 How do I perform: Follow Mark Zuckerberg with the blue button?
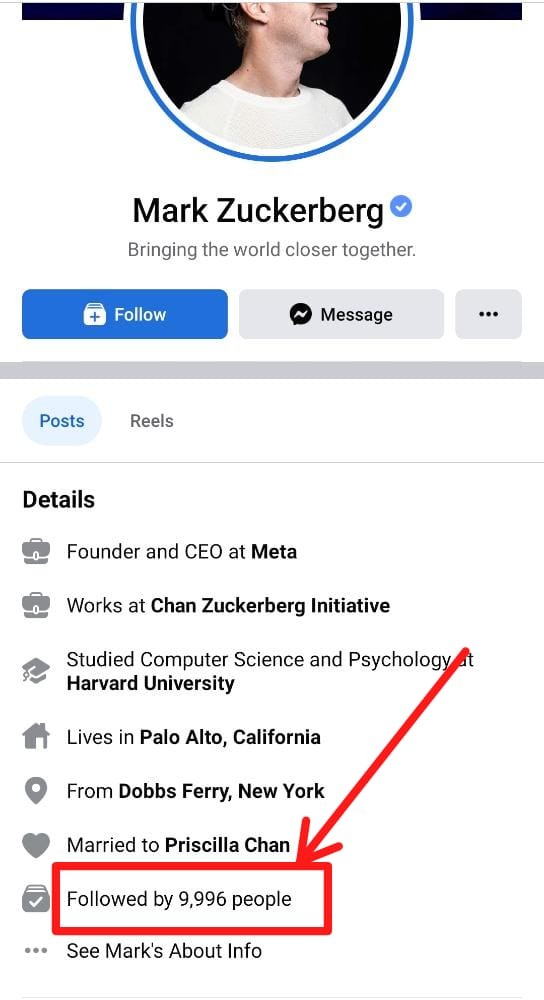click(x=124, y=314)
